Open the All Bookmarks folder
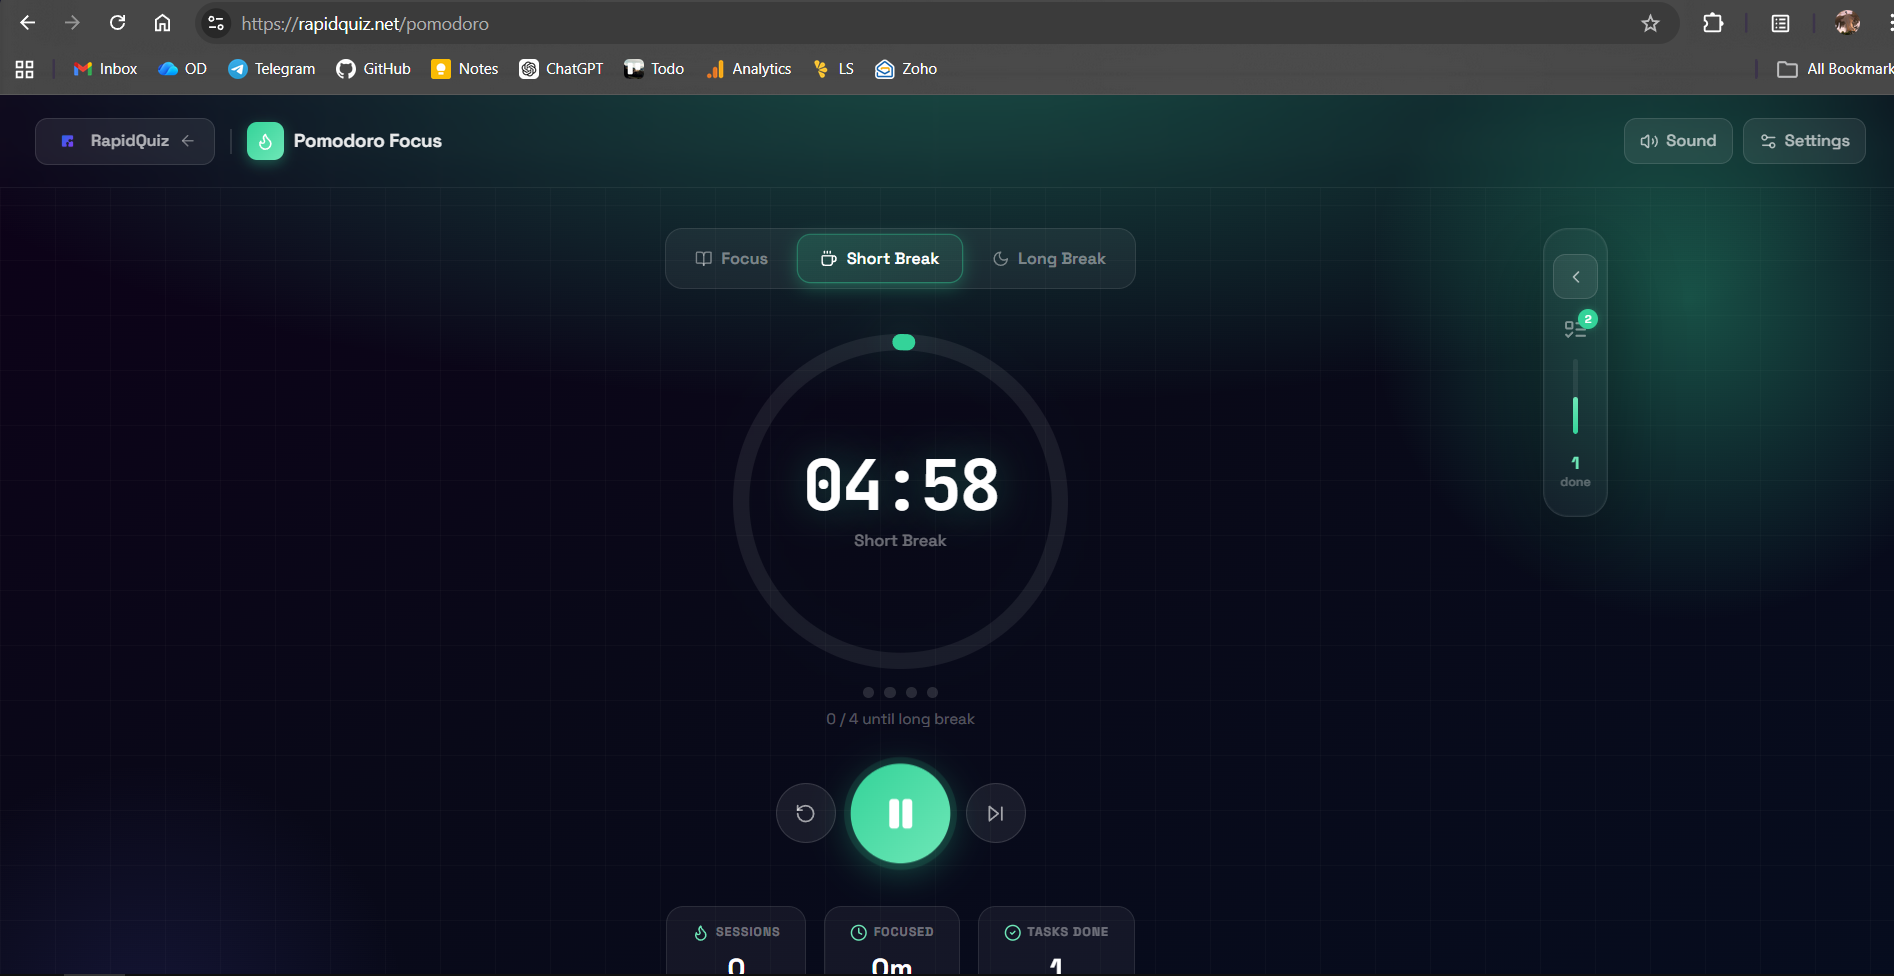This screenshot has height=976, width=1894. 1834,69
